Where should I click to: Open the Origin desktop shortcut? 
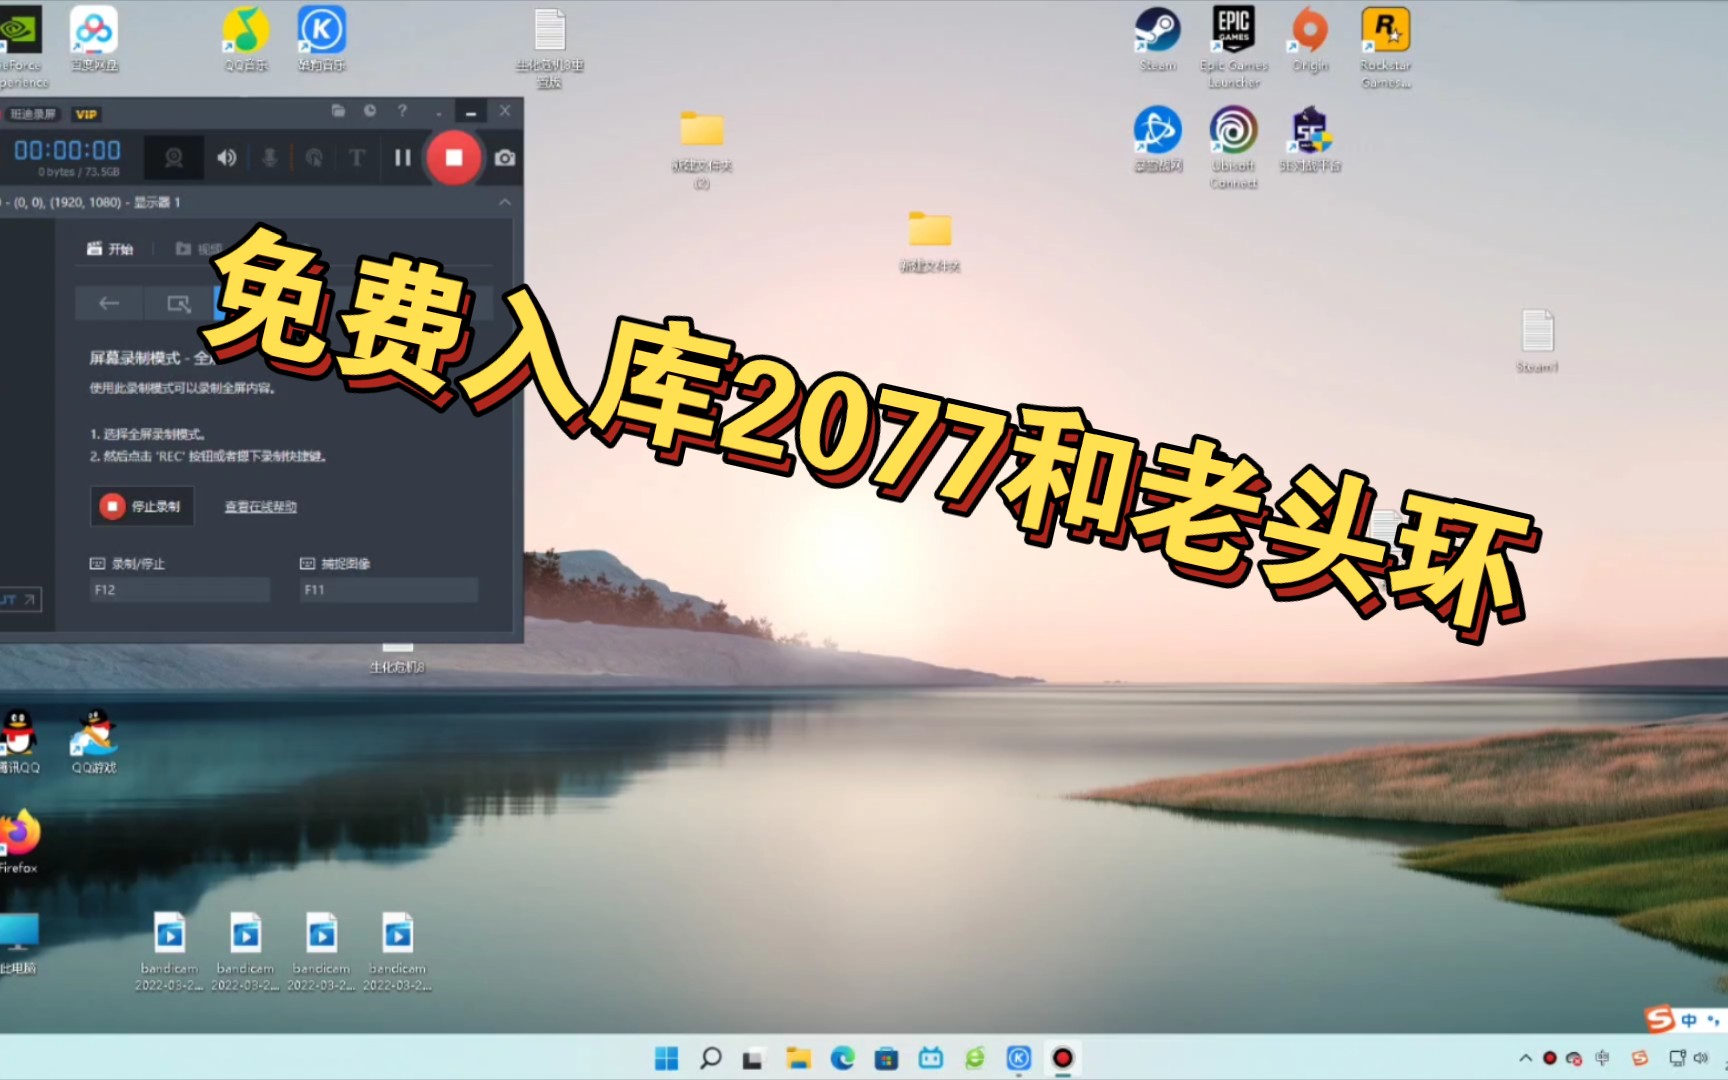[x=1310, y=40]
